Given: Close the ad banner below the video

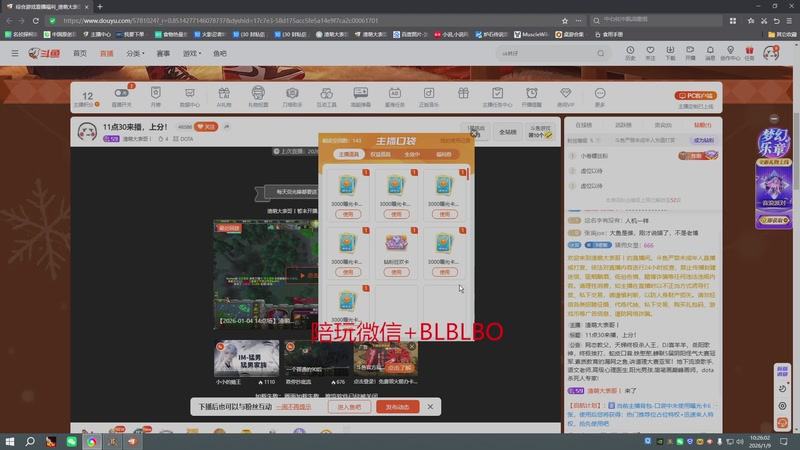Looking at the screenshot, I should pos(412,346).
